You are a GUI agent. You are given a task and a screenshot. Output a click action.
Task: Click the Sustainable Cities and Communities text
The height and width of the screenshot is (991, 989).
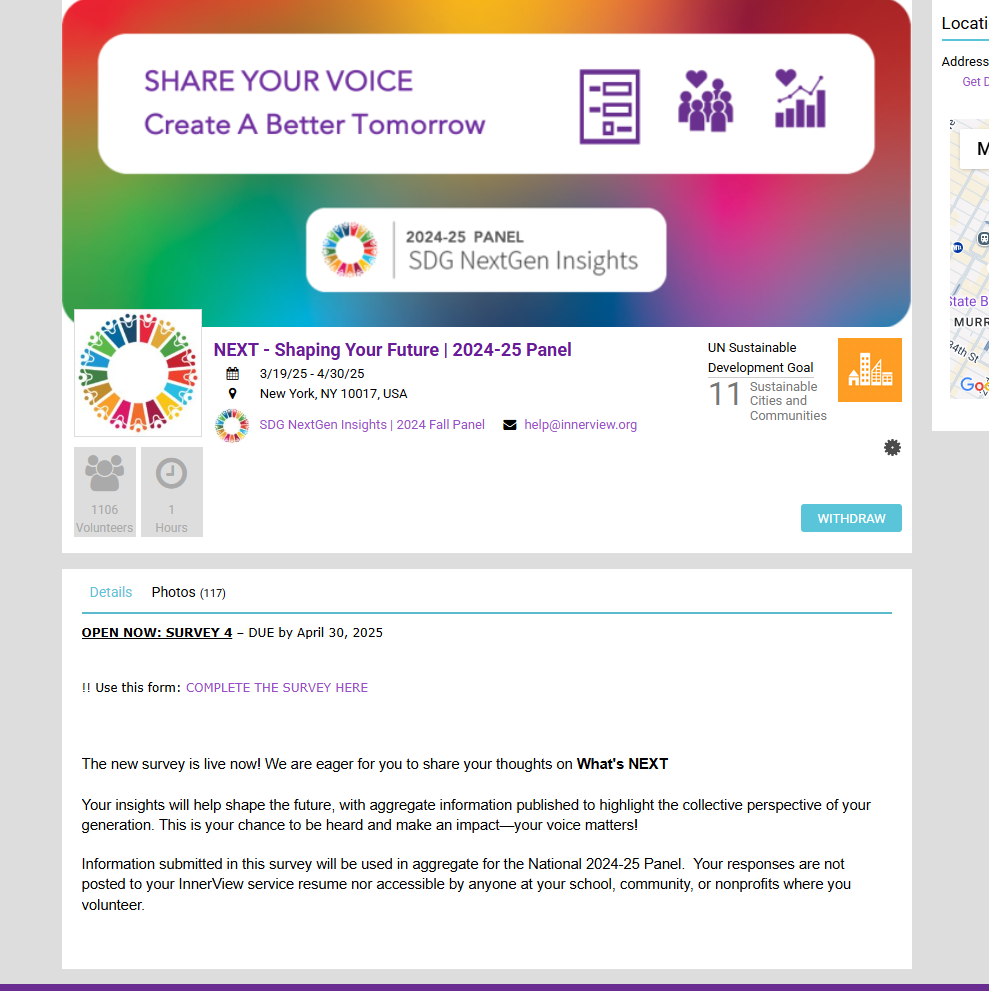(x=788, y=401)
